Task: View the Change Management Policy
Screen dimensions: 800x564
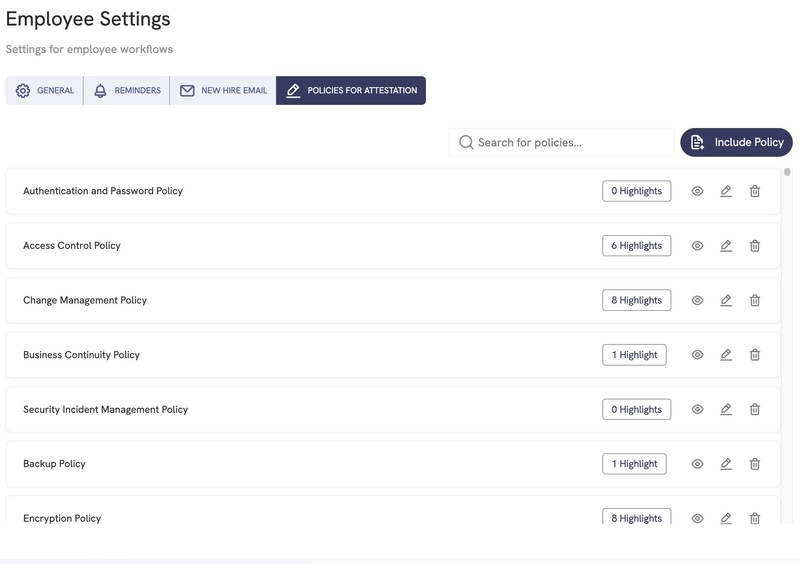Action: pos(697,300)
